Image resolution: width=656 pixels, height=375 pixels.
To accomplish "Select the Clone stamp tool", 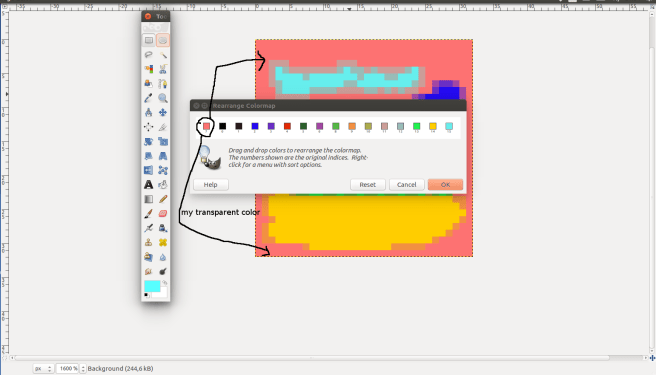I will tap(149, 242).
